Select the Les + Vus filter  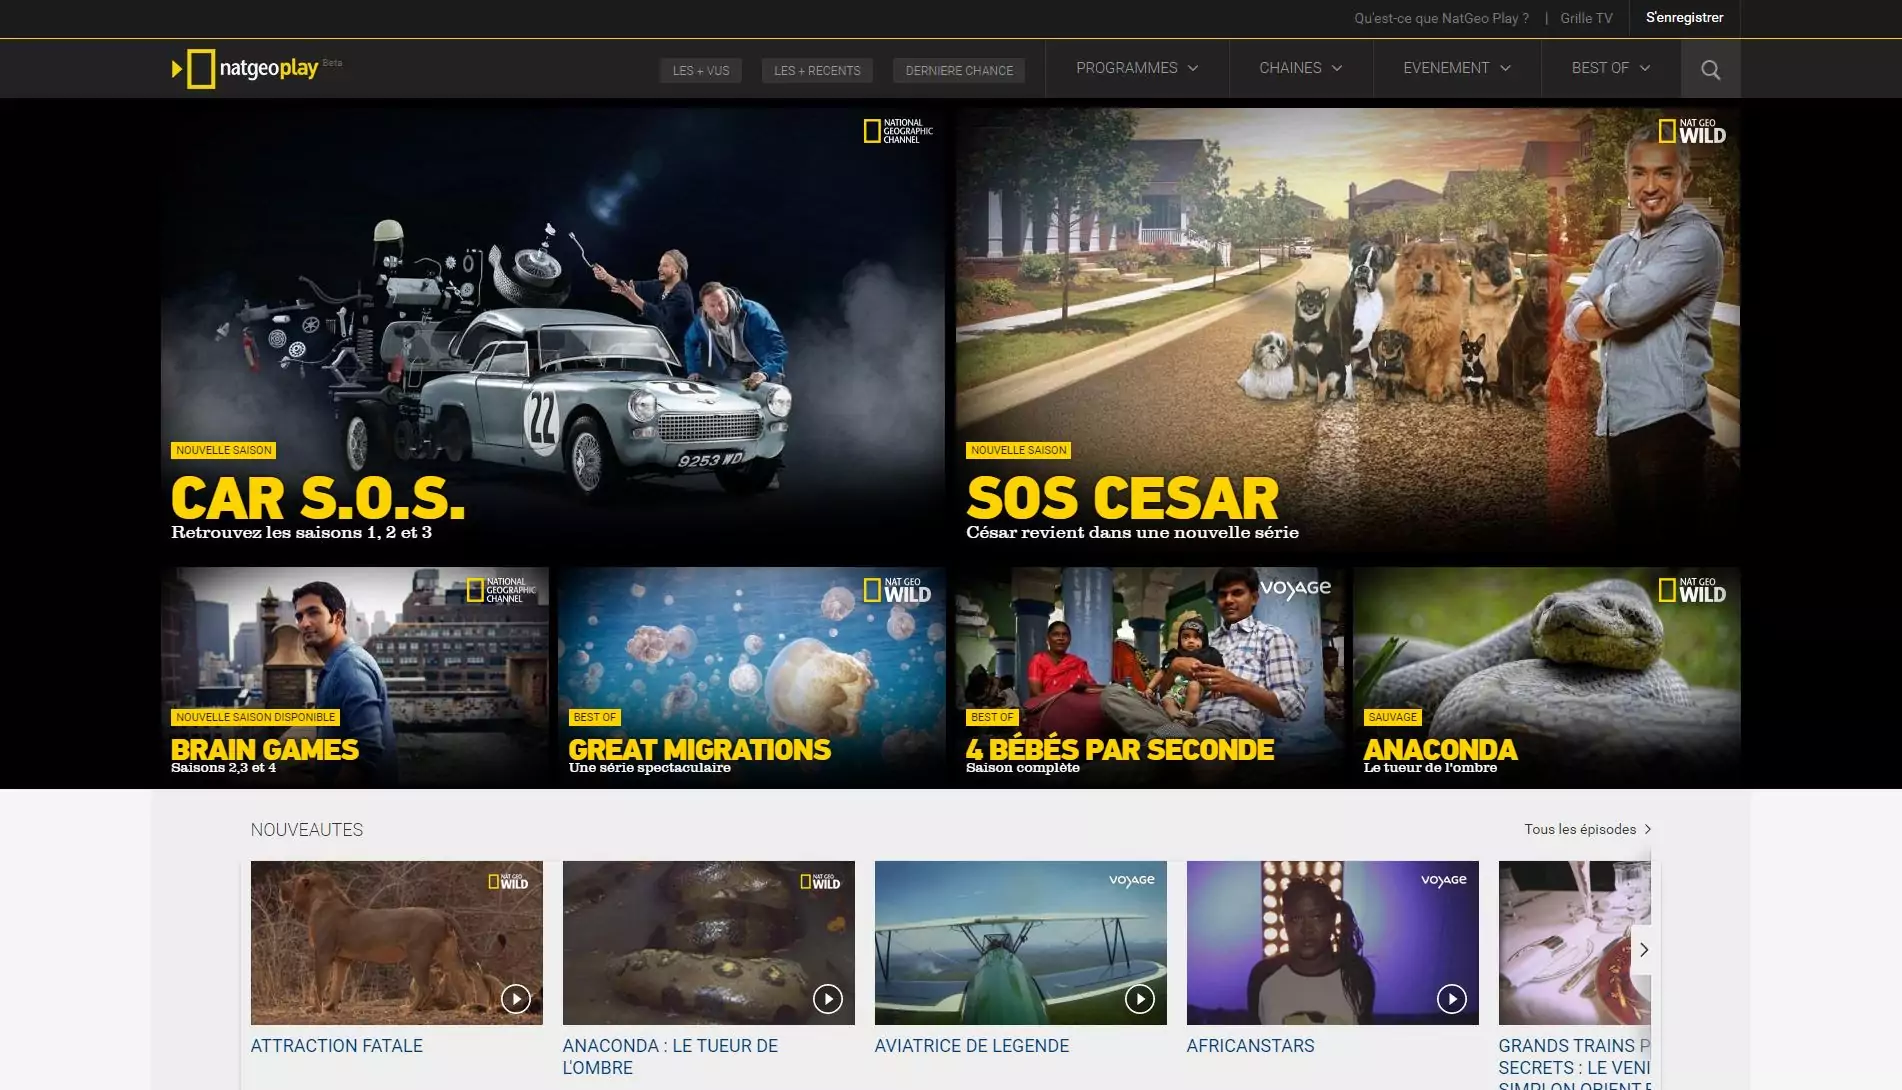tap(700, 71)
